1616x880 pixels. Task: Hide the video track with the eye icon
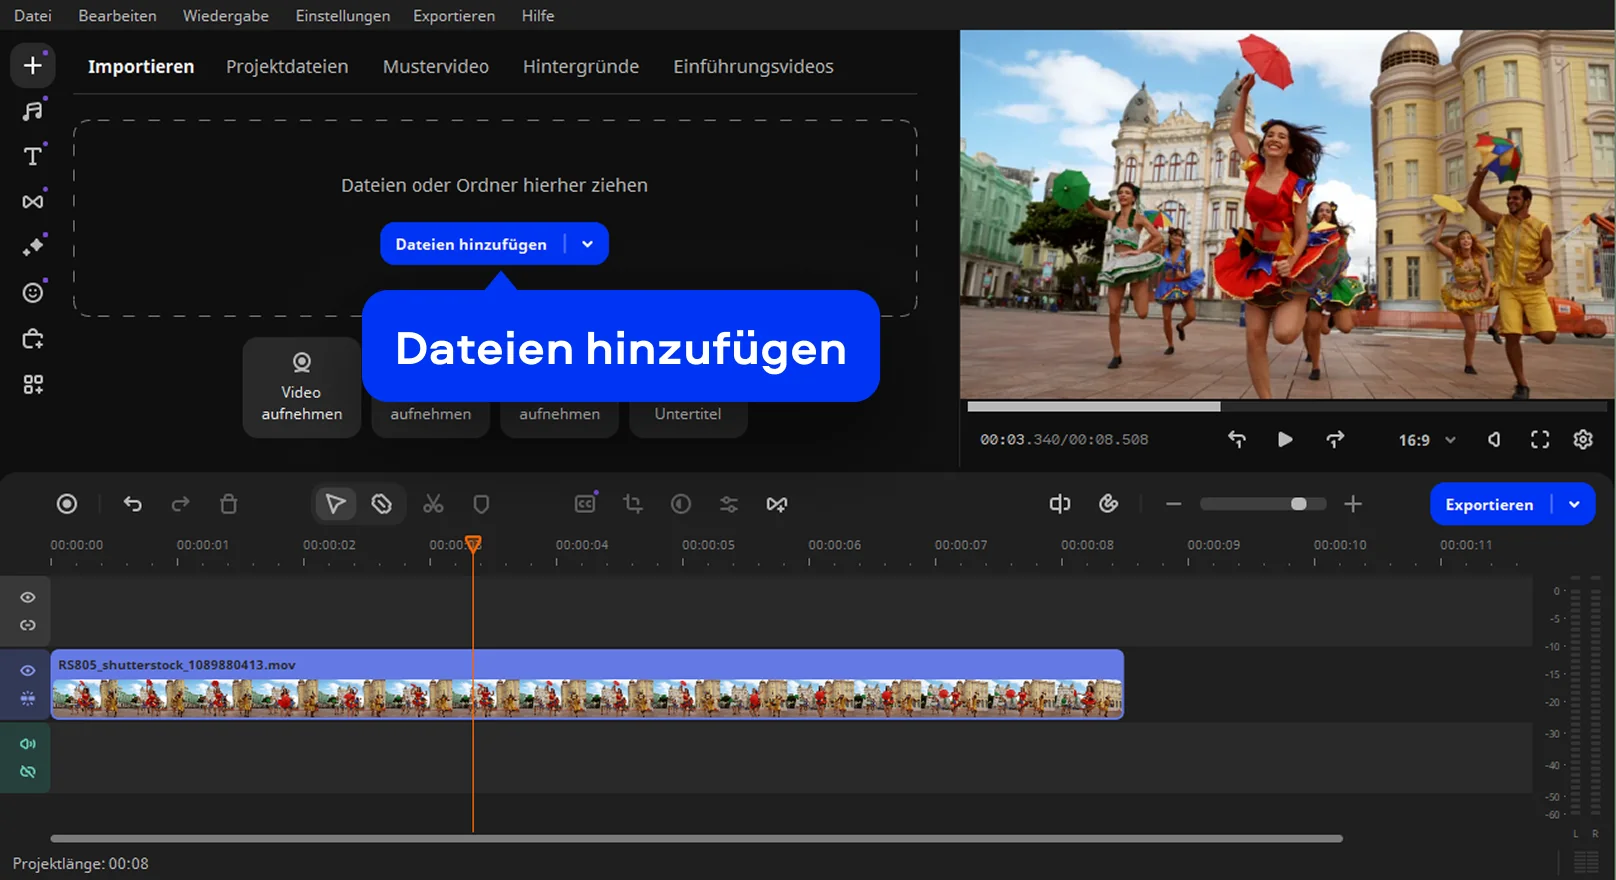[x=28, y=670]
